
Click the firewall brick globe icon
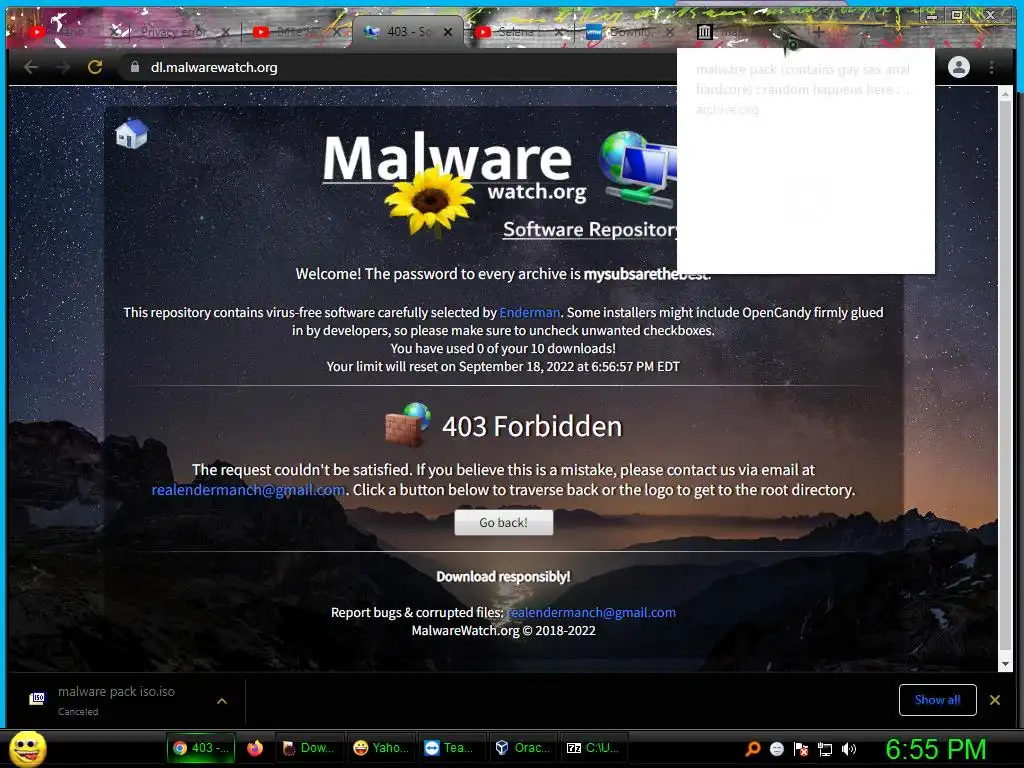coord(408,425)
